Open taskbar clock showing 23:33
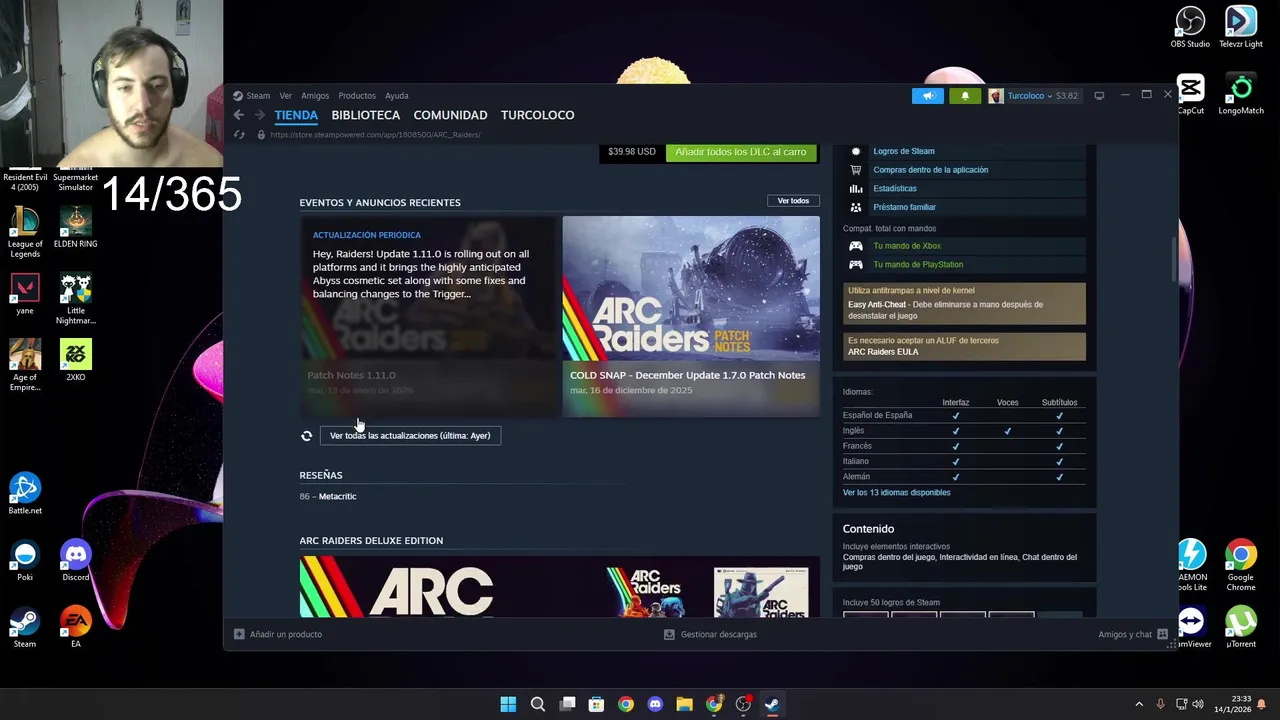The height and width of the screenshot is (720, 1280). coord(1232,704)
